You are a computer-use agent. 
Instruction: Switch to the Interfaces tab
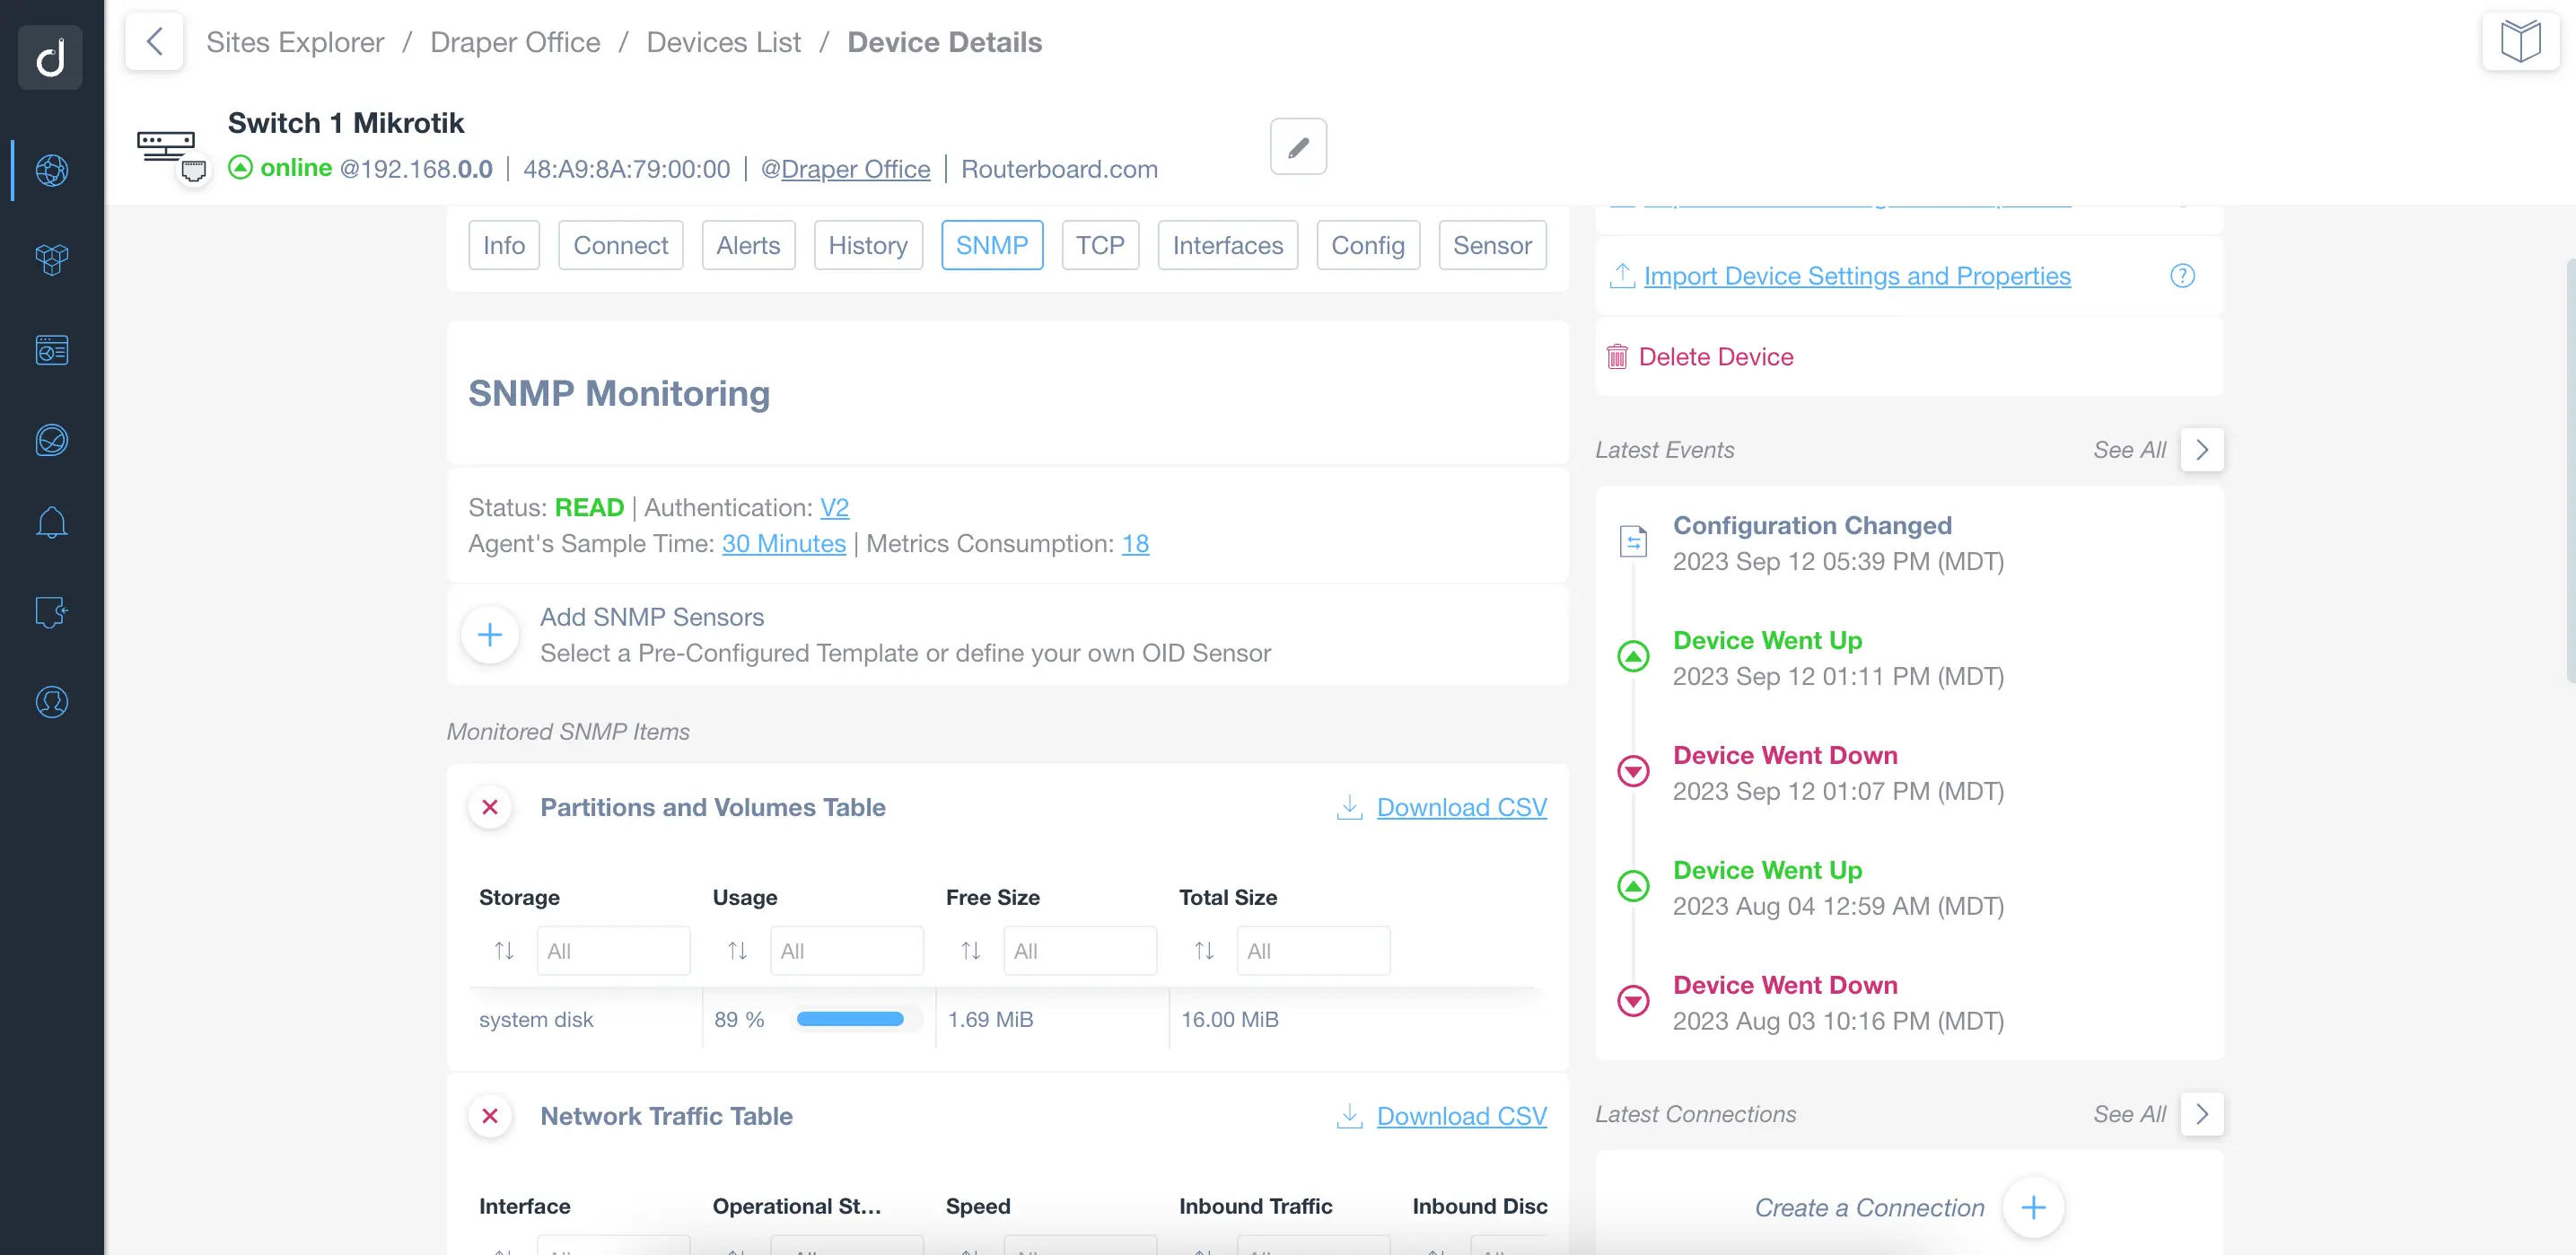click(x=1228, y=245)
